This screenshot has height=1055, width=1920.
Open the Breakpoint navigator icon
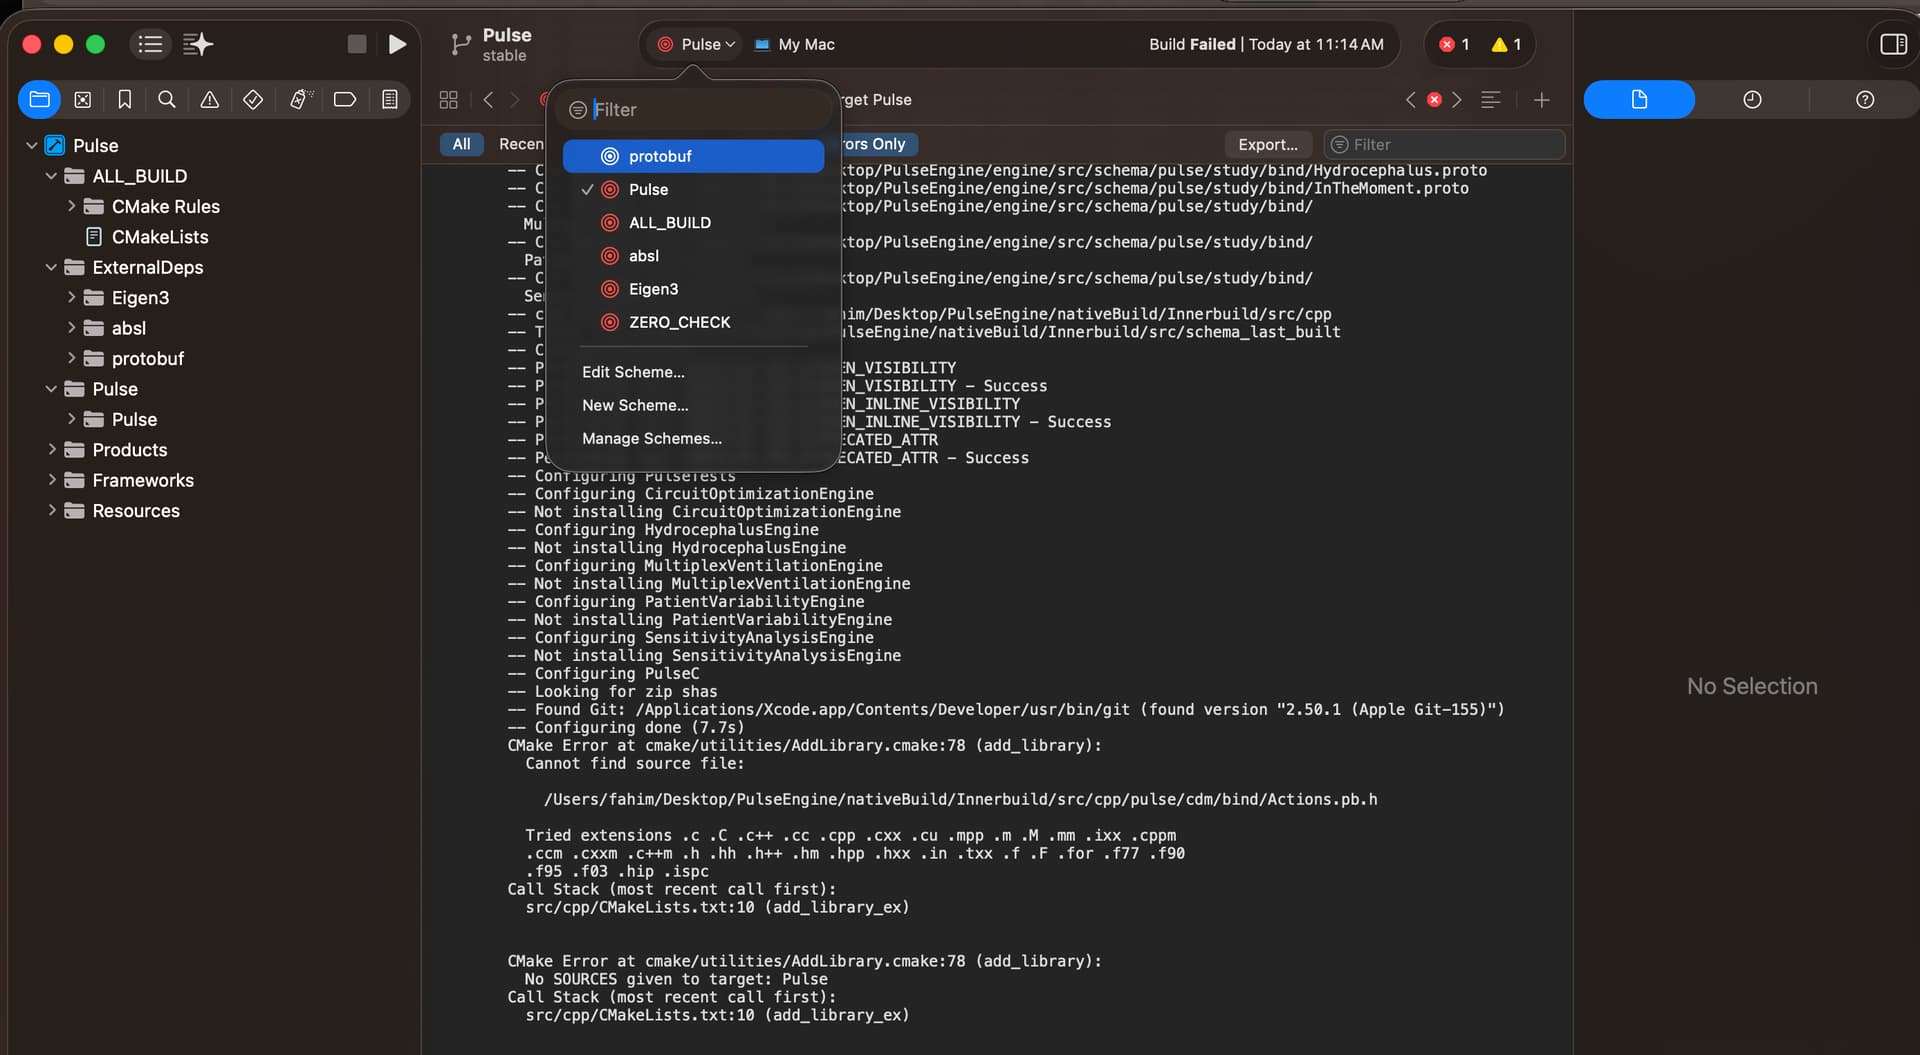[345, 100]
